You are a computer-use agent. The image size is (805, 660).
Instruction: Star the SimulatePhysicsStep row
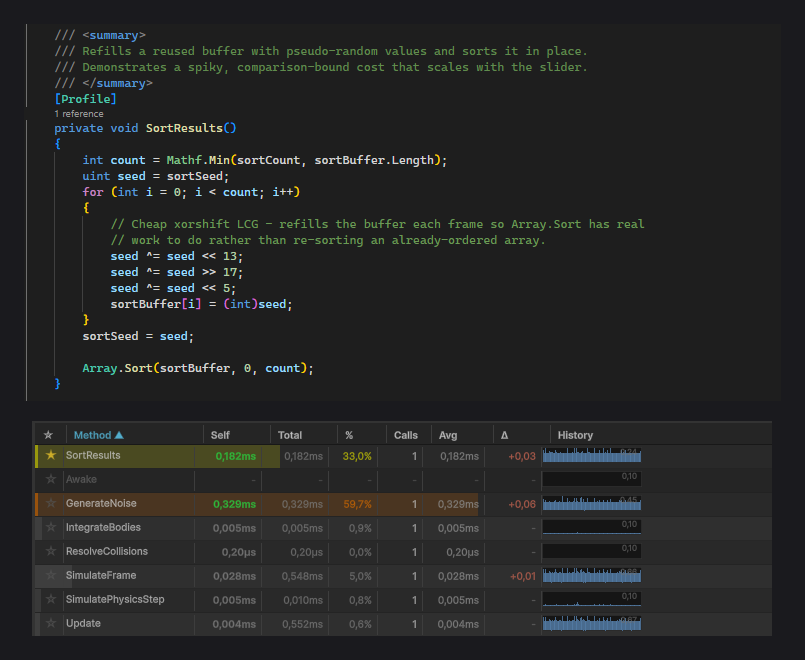(51, 599)
